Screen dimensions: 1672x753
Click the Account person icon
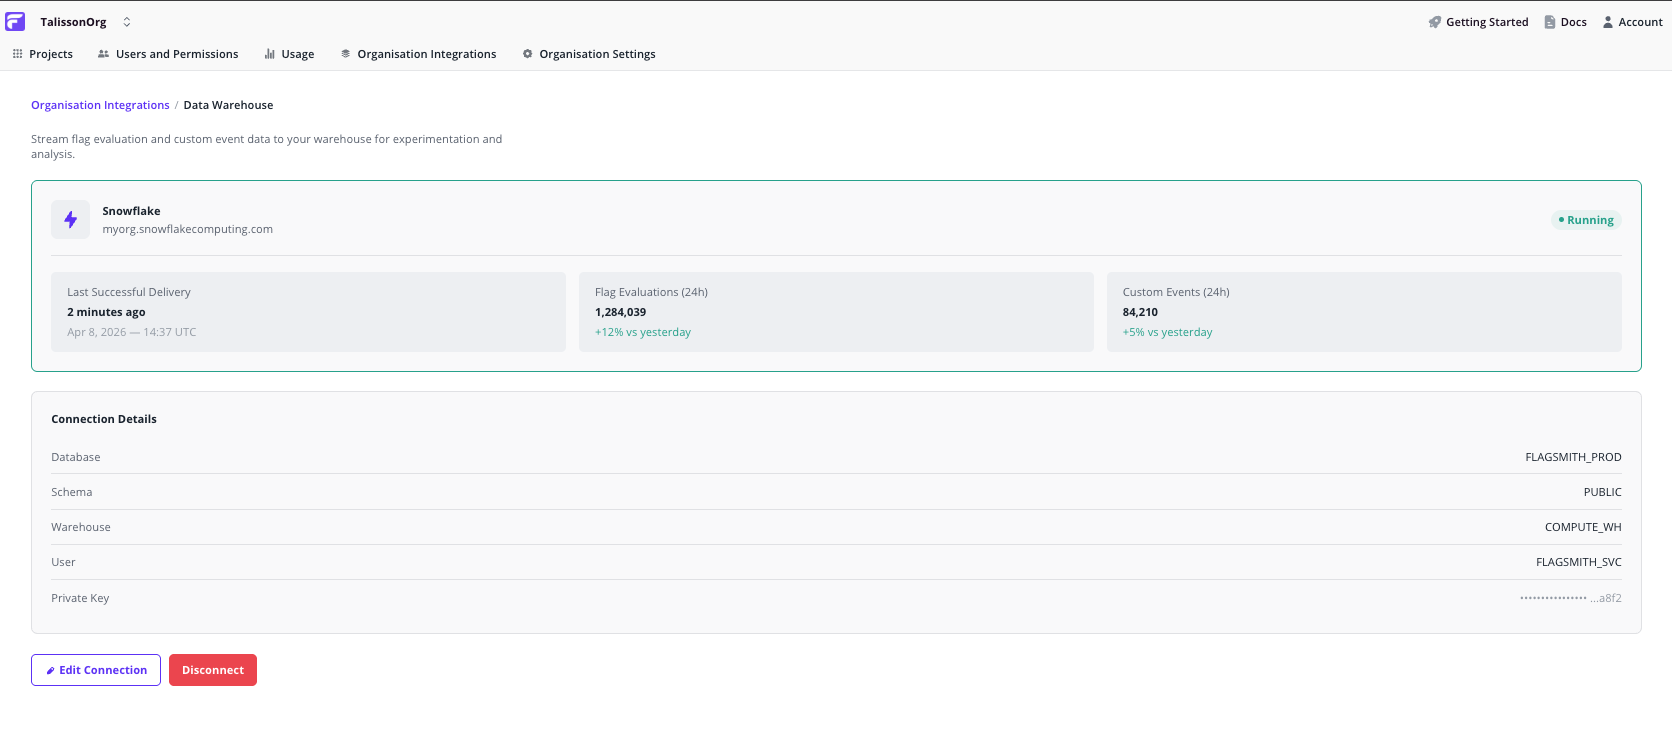(1608, 22)
